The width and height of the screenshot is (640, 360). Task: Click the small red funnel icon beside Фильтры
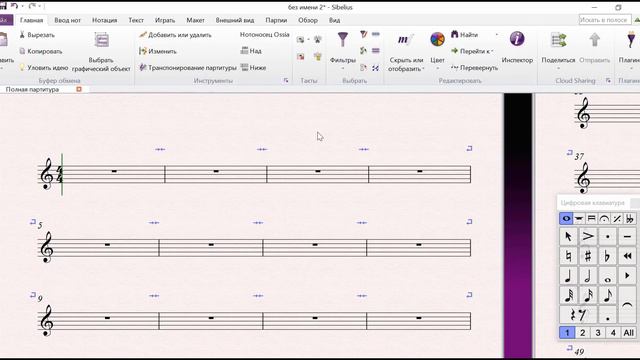tap(363, 34)
